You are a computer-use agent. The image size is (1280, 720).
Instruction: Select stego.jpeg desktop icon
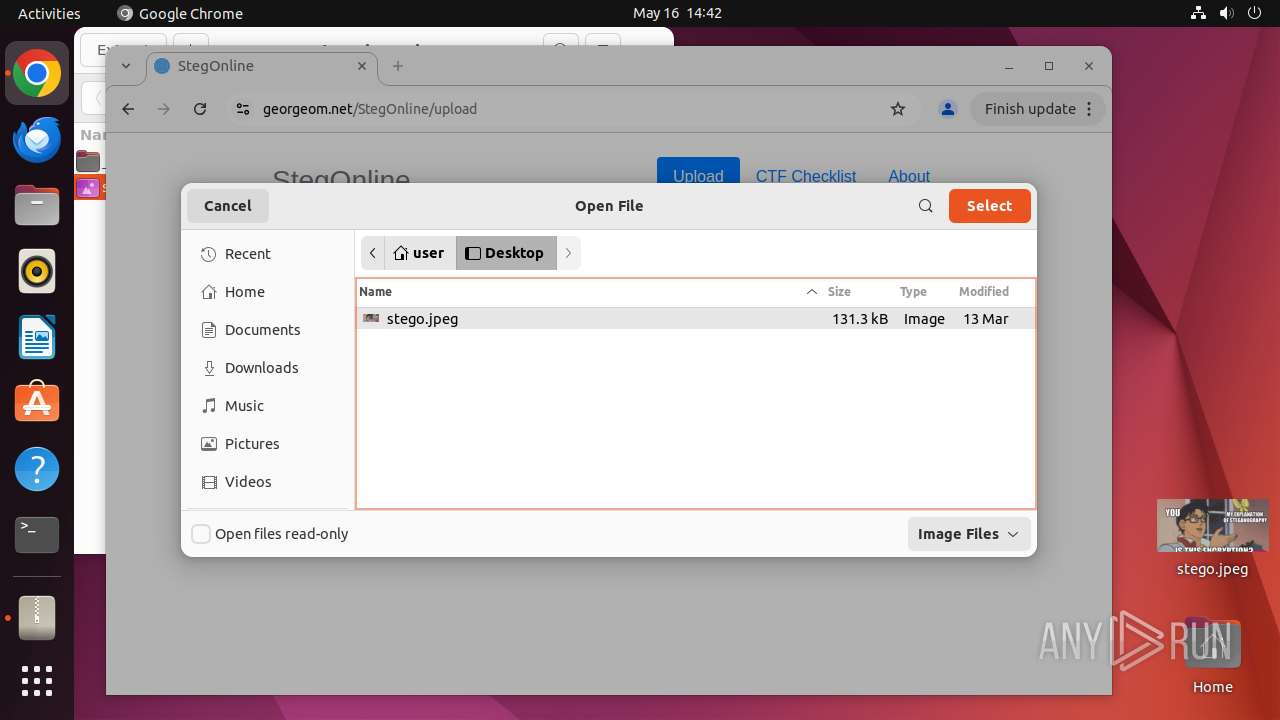pos(1212,538)
